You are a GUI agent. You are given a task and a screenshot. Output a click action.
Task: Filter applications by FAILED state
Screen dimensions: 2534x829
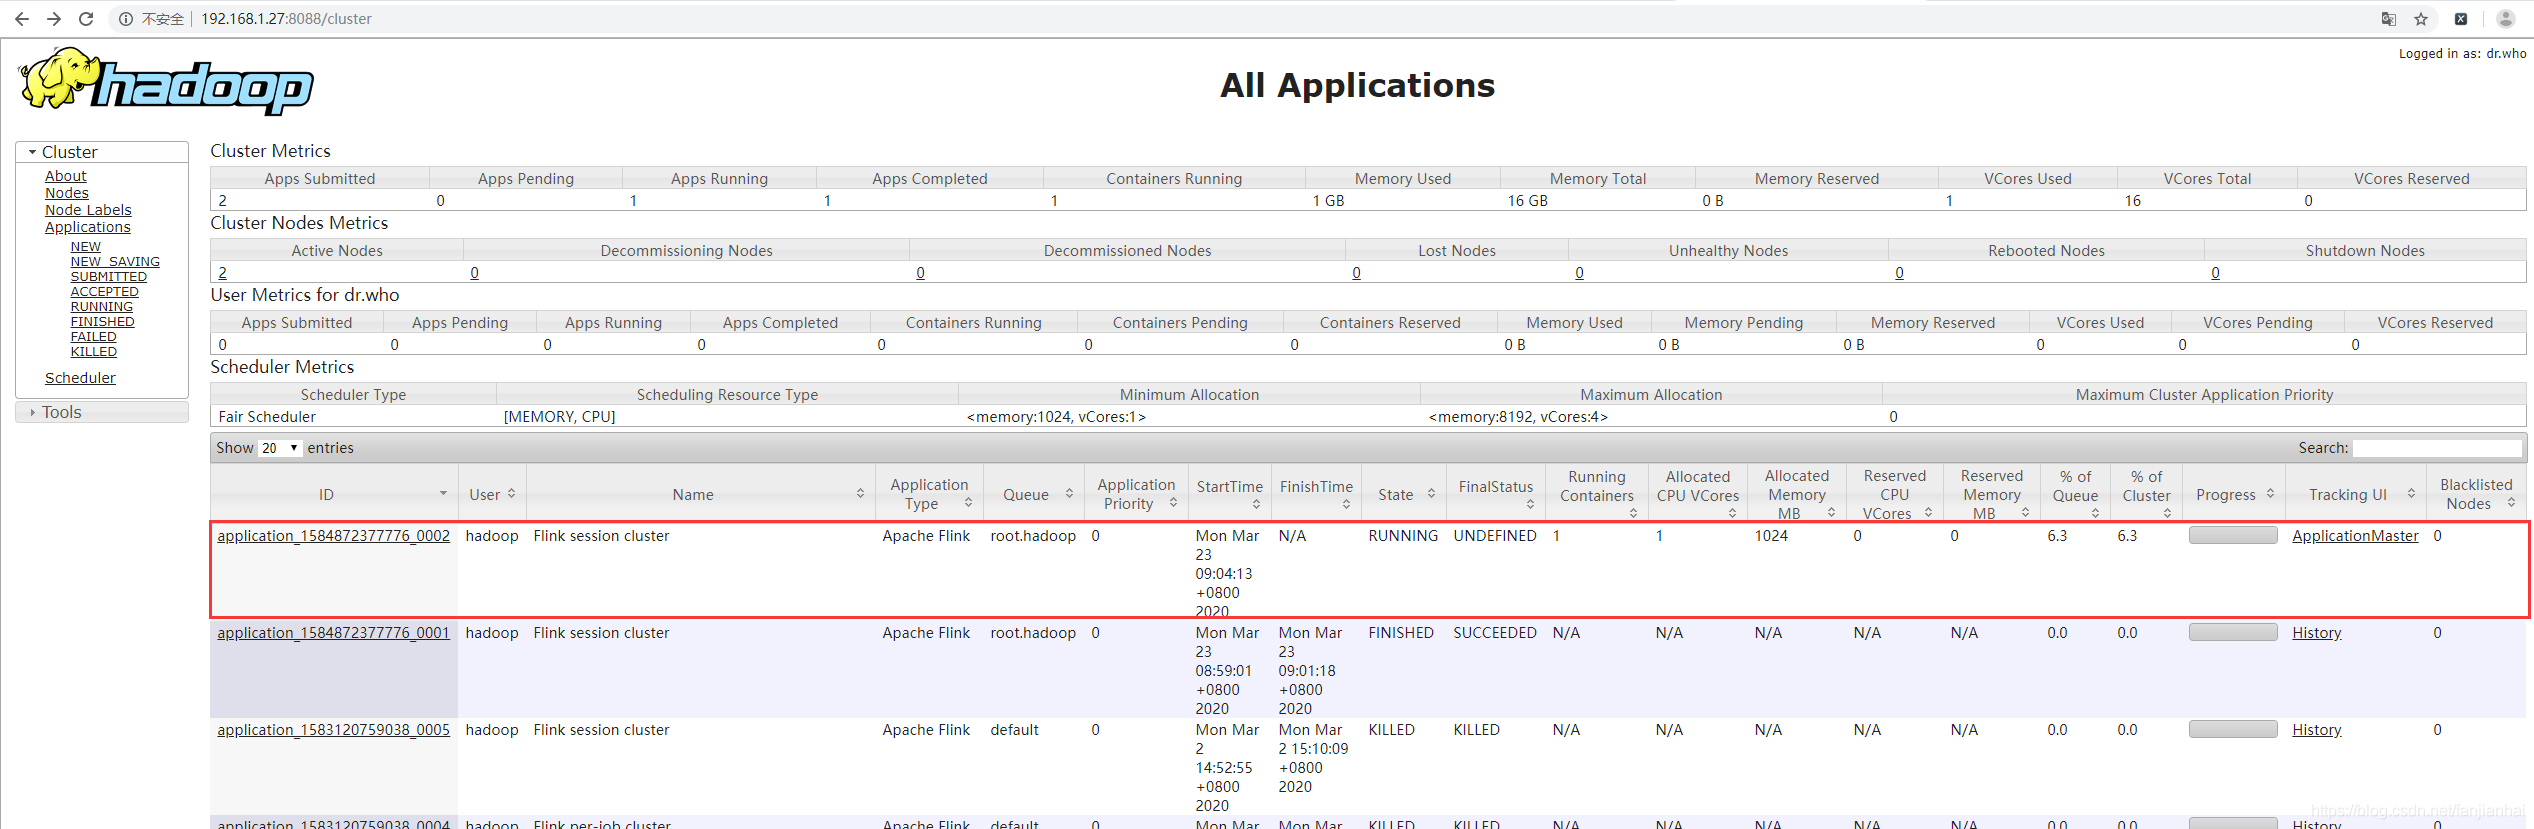[x=94, y=337]
